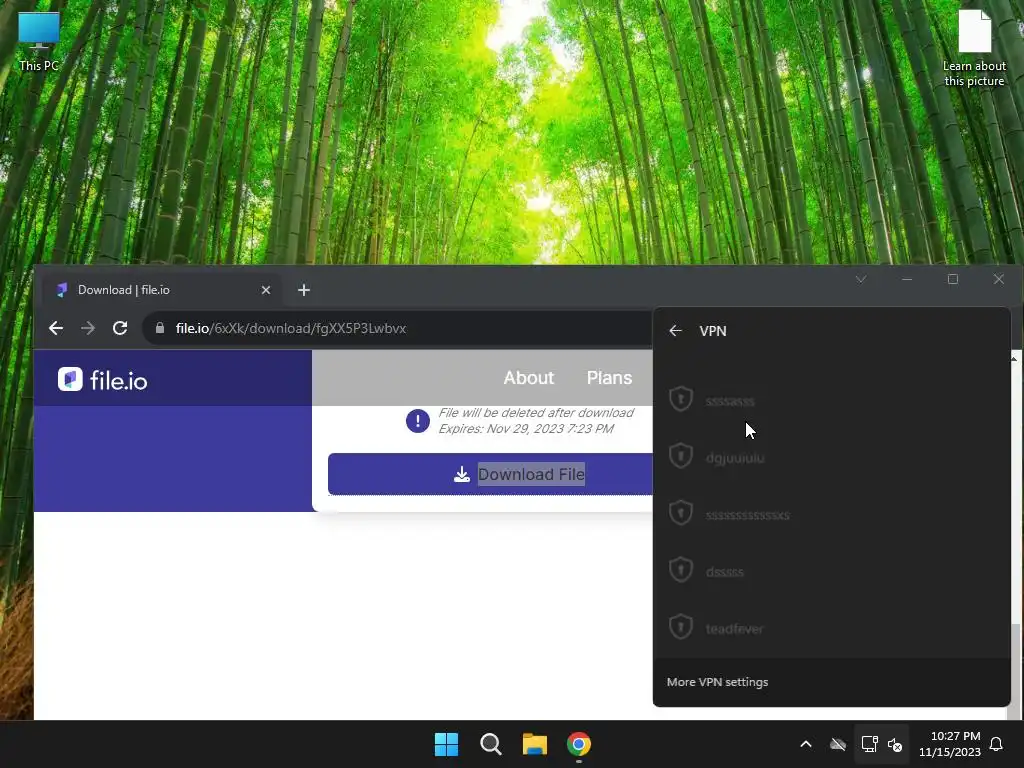The width and height of the screenshot is (1024, 768).
Task: Click the file expiry notice text
Action: point(536,421)
